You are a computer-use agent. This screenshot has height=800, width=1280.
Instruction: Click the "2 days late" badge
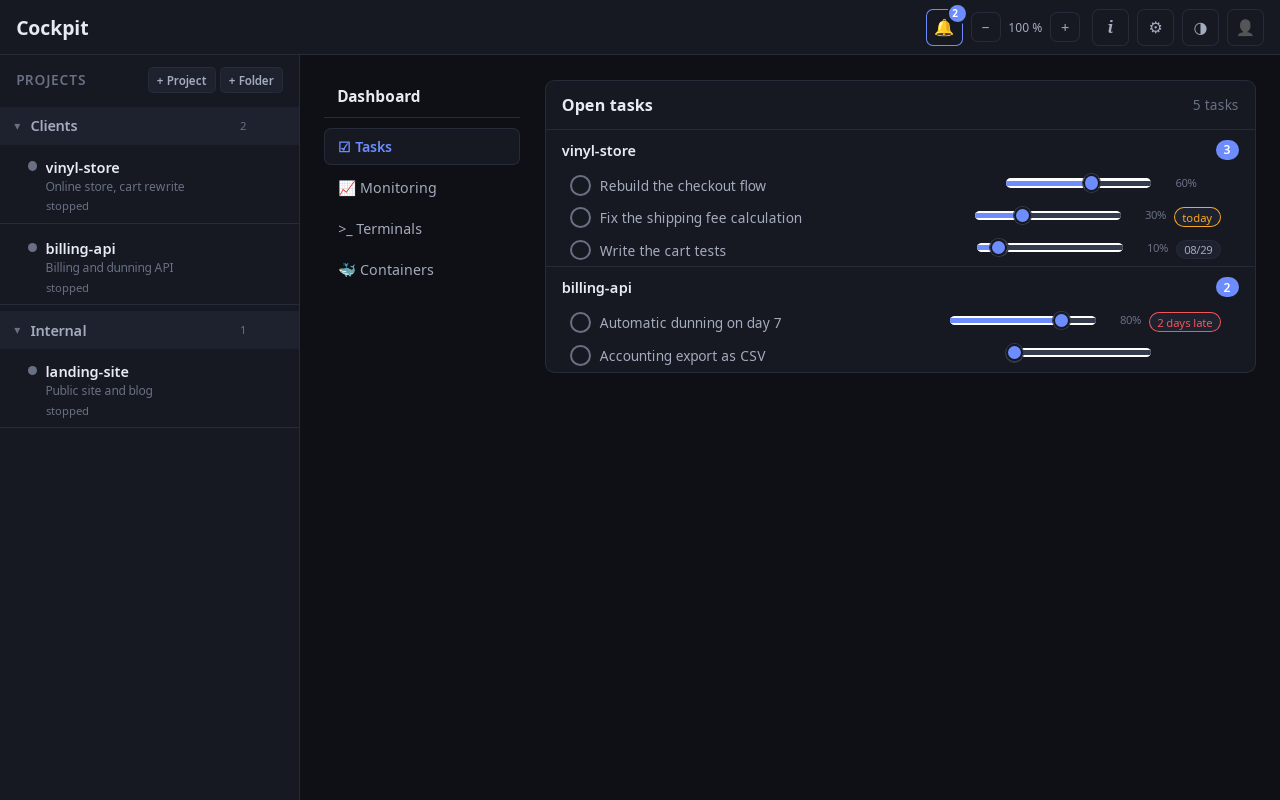pyautogui.click(x=1185, y=322)
